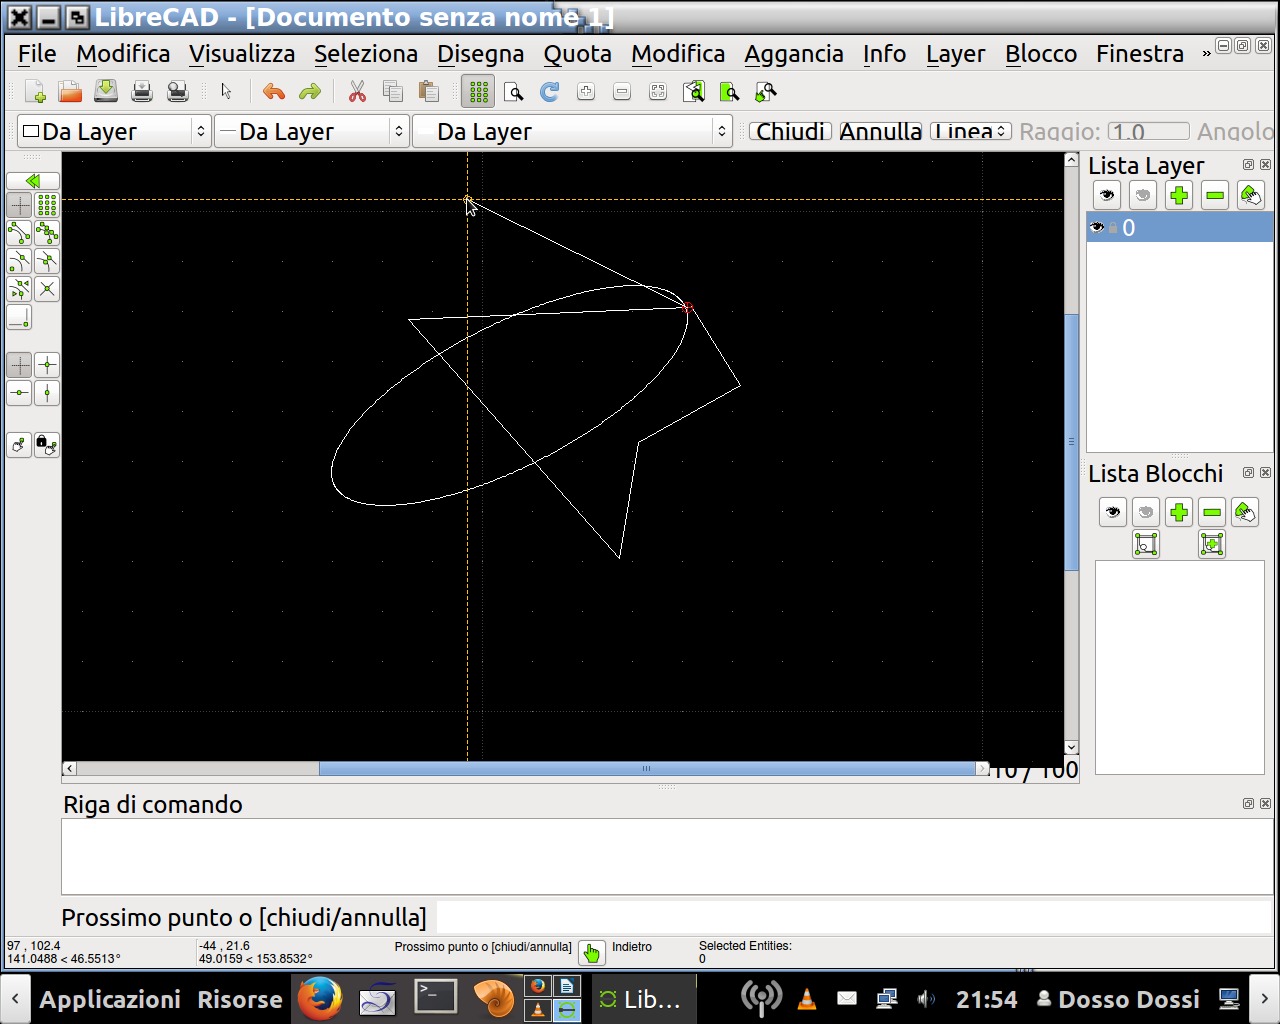Cut selection with scissors icon
1280x1024 pixels.
357,92
